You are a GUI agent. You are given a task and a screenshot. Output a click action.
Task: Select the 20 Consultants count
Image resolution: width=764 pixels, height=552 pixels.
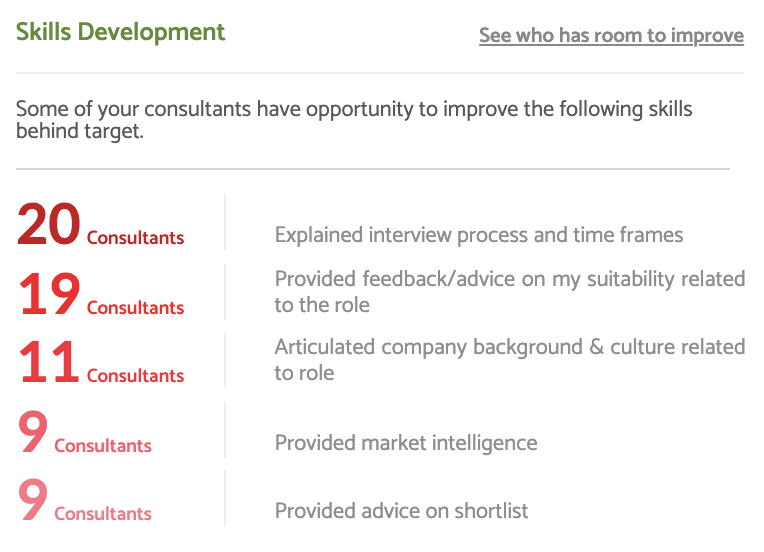pyautogui.click(x=100, y=224)
